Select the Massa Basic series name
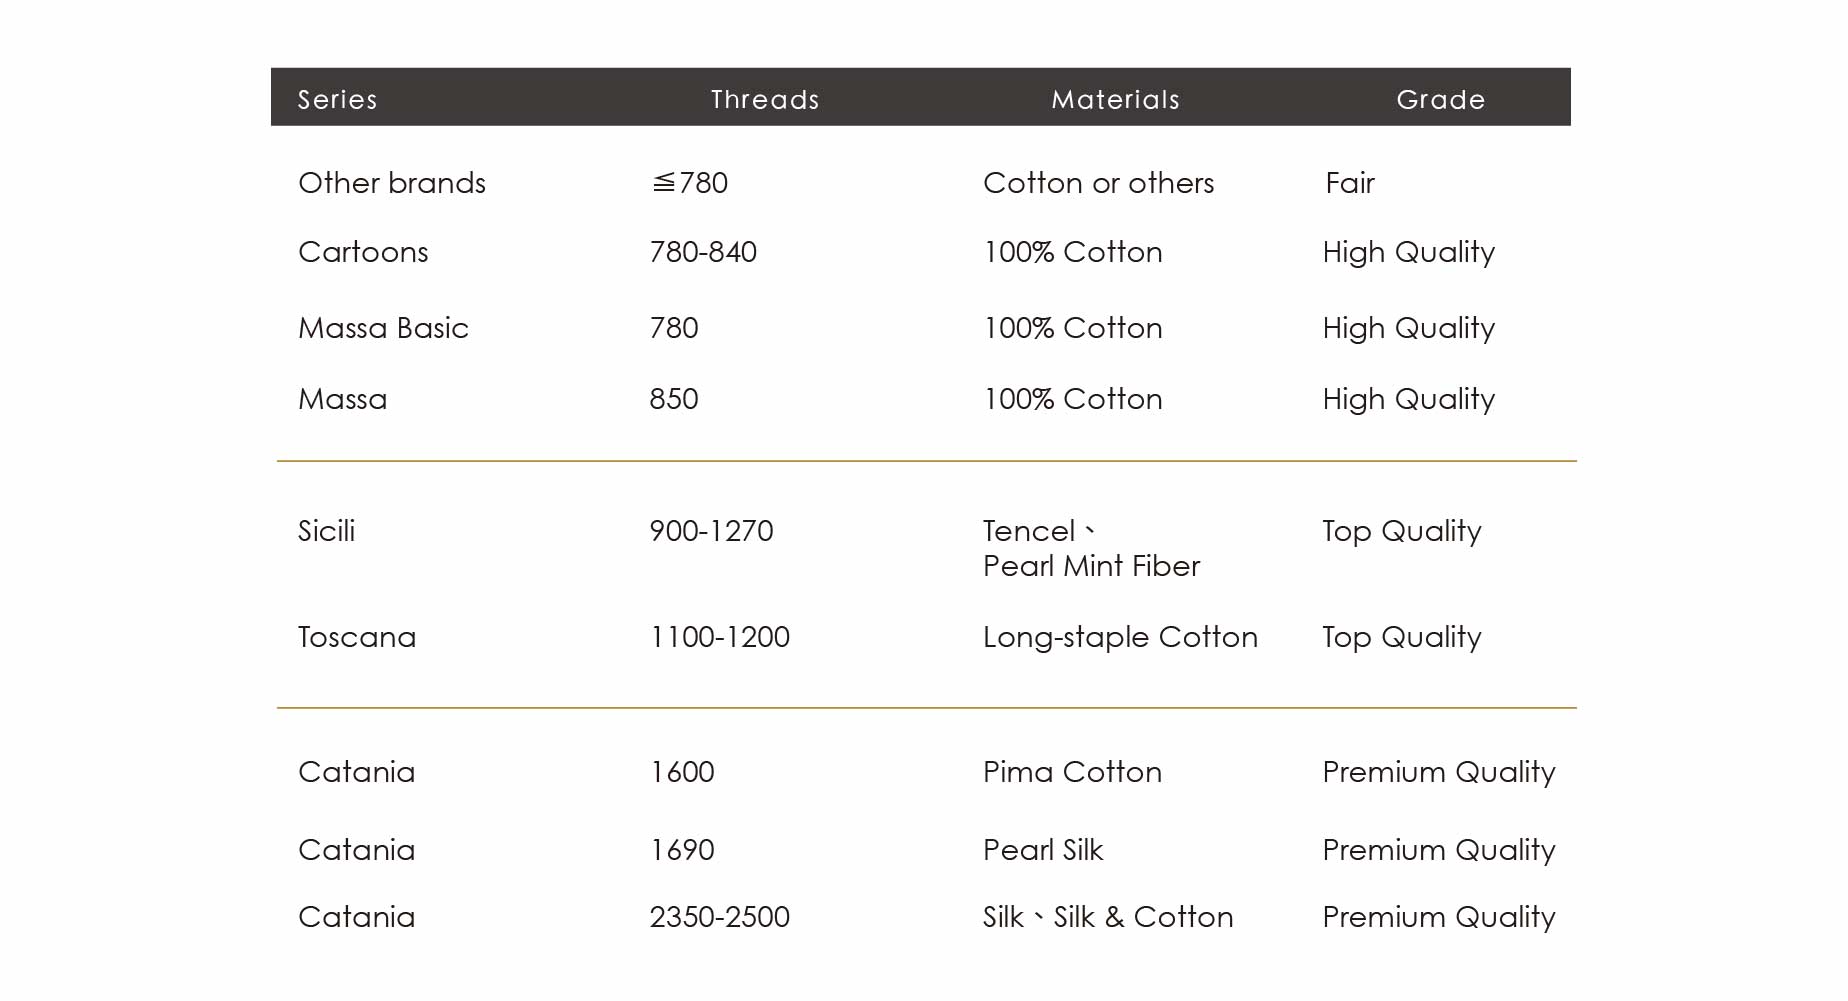Screen dimensions: 1848x1001 pyautogui.click(x=383, y=328)
